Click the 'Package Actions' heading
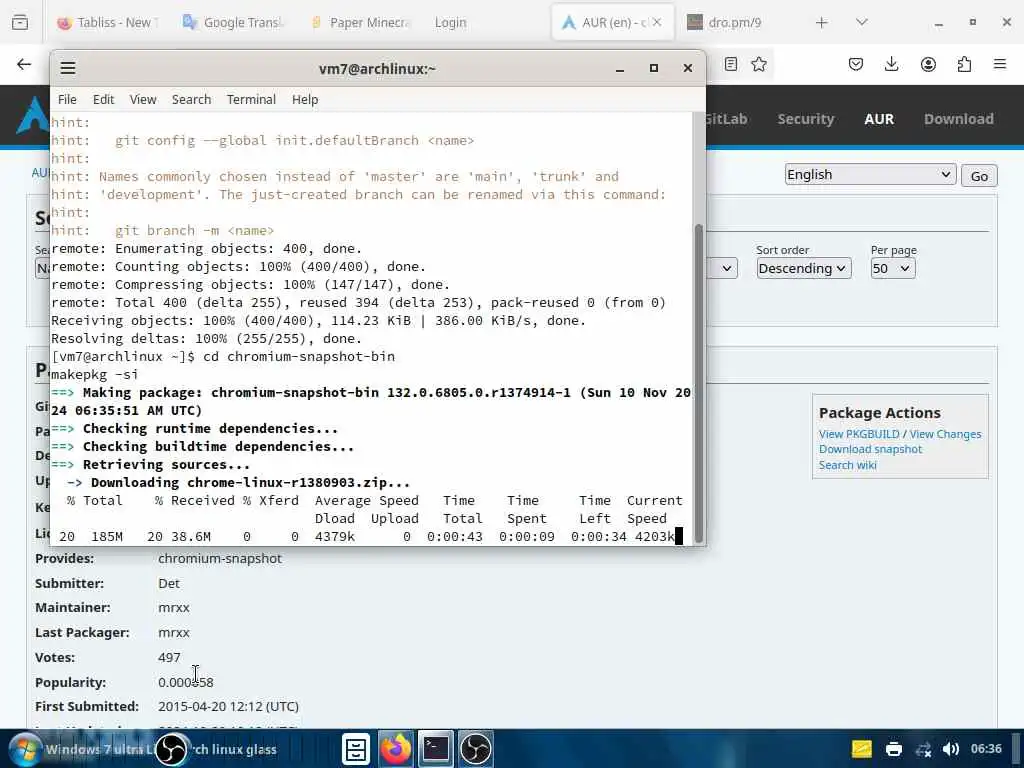The width and height of the screenshot is (1024, 768). (880, 413)
